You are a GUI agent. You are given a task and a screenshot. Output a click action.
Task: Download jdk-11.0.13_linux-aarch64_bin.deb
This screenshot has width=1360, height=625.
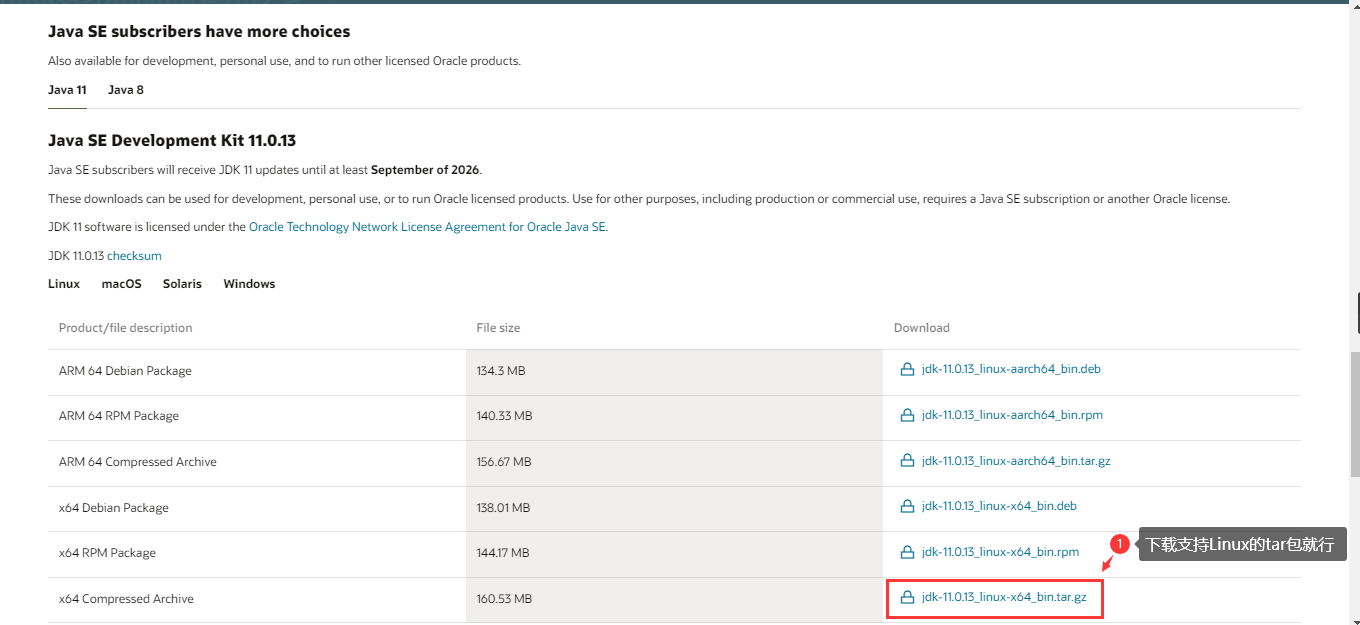[x=1011, y=368]
